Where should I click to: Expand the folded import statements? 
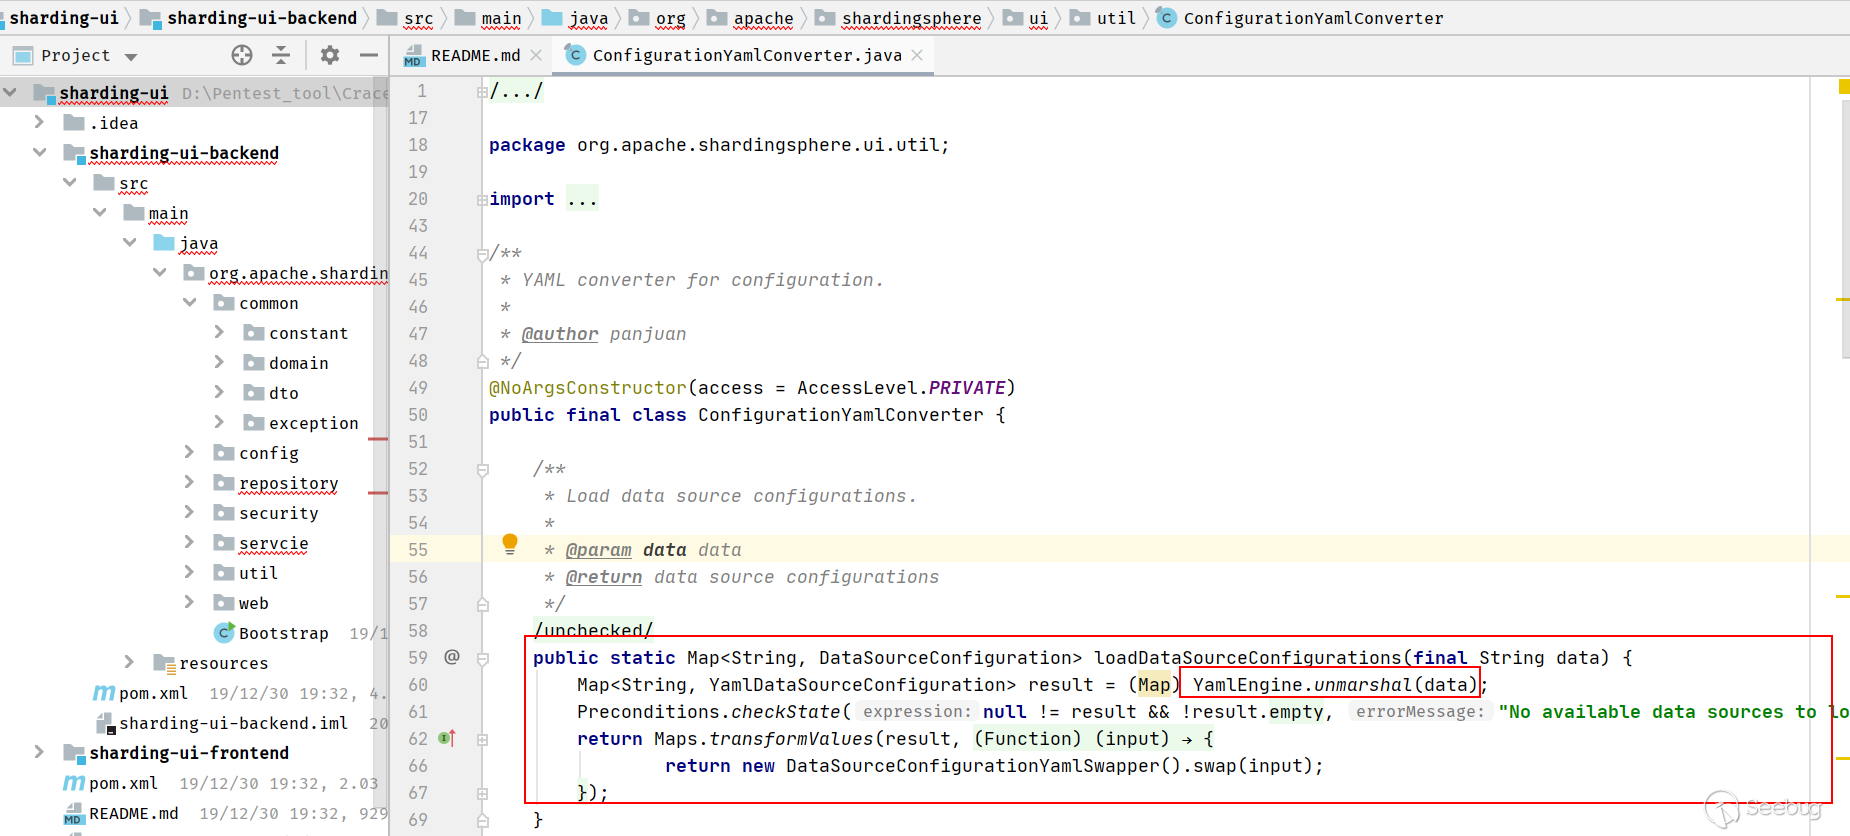click(582, 199)
